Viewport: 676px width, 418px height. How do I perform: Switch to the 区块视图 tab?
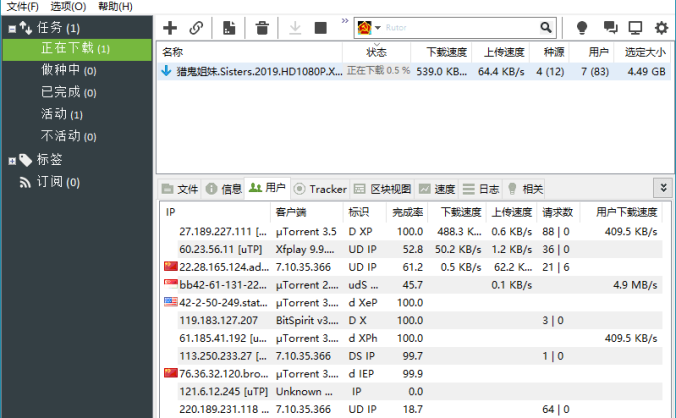(382, 189)
